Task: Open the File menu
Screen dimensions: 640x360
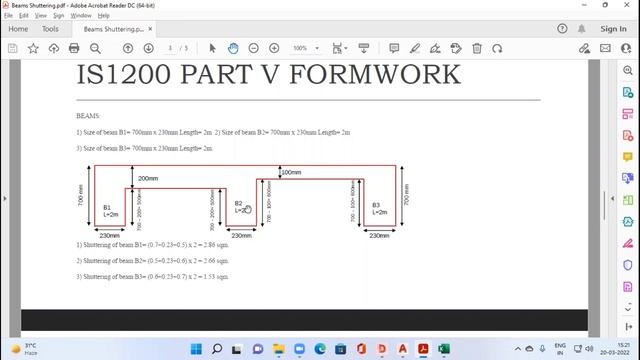Action: tap(8, 16)
